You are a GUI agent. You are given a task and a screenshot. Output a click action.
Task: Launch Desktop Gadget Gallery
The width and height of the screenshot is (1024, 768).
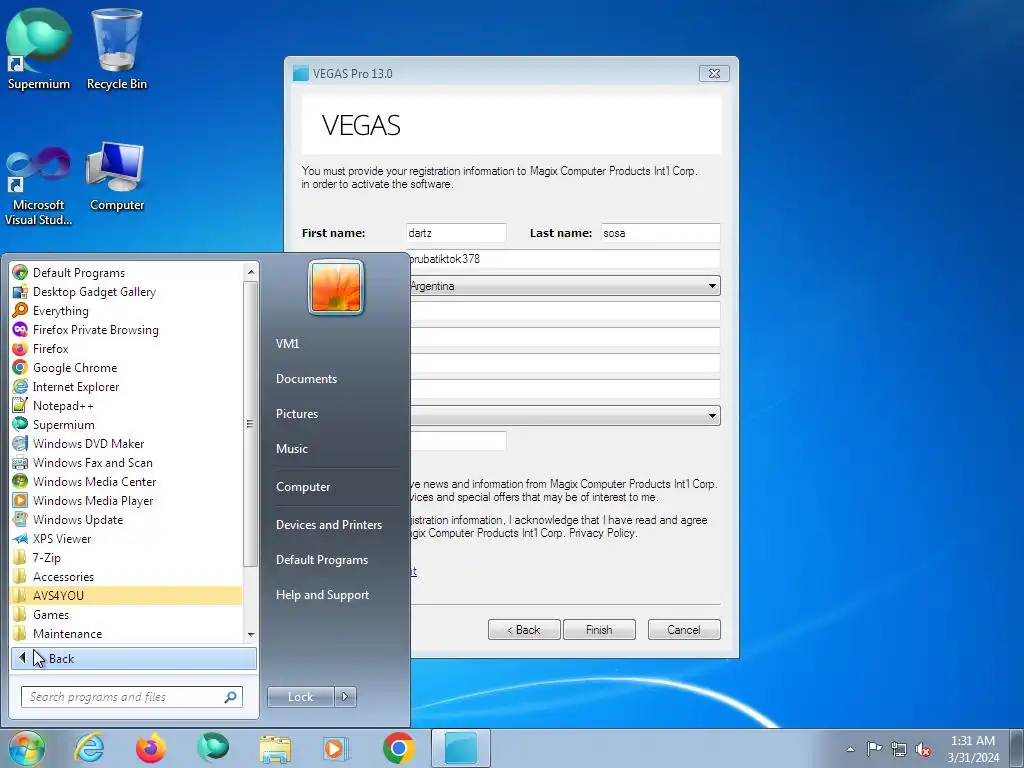click(x=127, y=292)
